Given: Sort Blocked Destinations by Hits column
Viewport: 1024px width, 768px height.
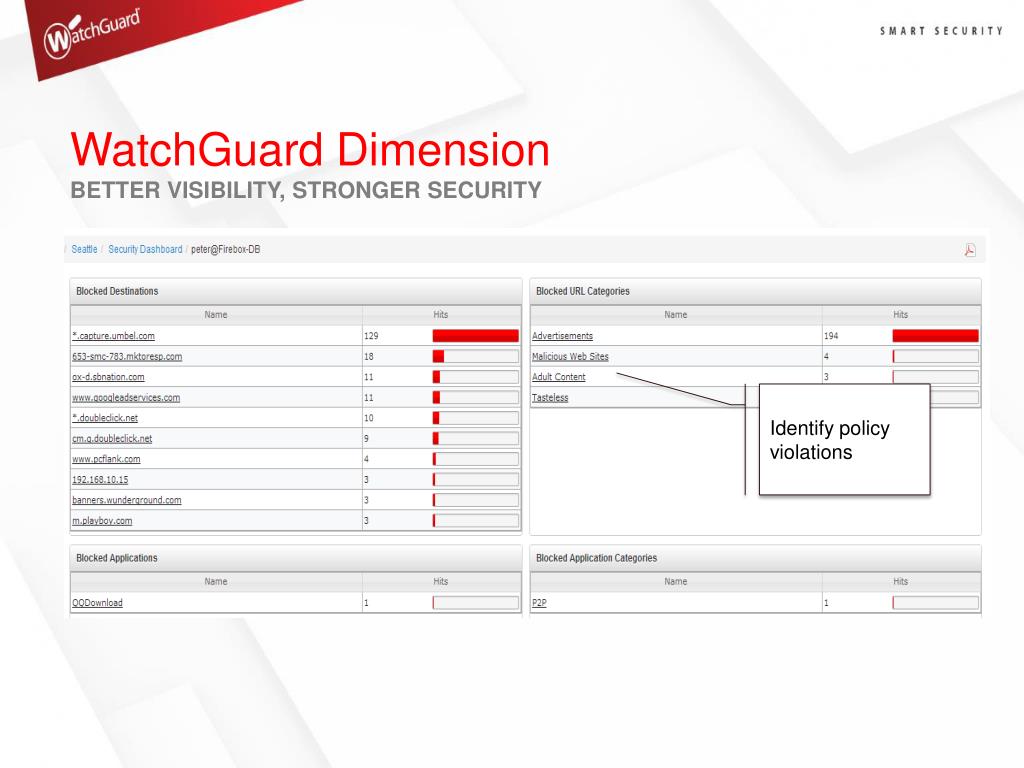Looking at the screenshot, I should click(x=441, y=315).
